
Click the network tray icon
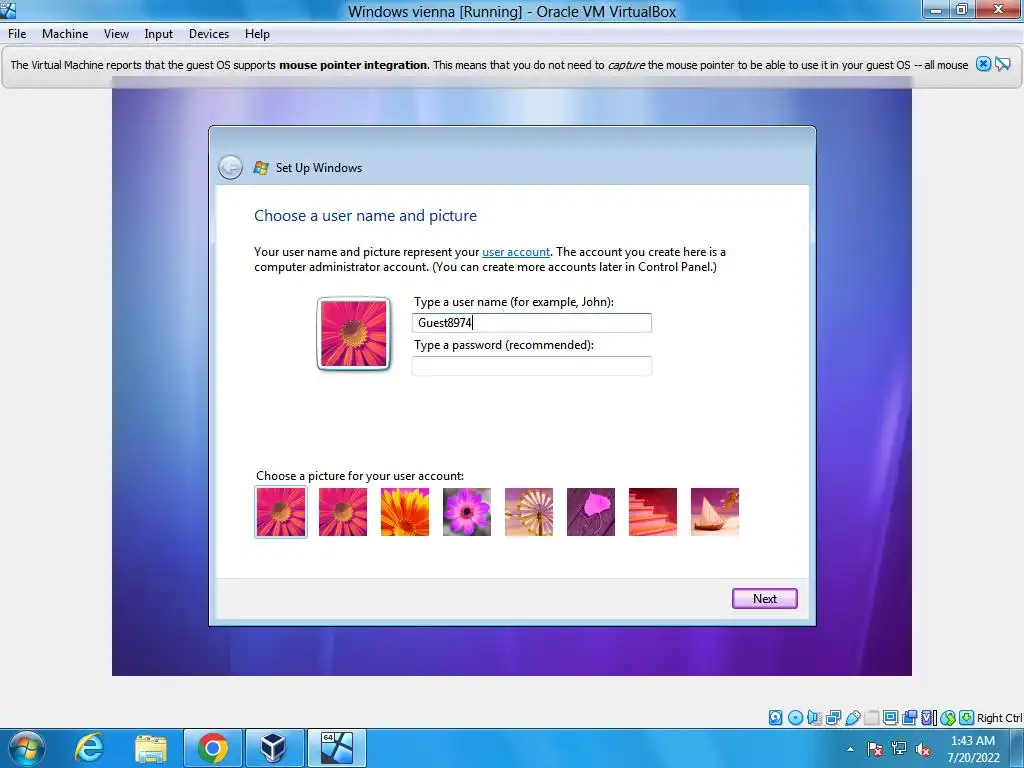tap(899, 749)
